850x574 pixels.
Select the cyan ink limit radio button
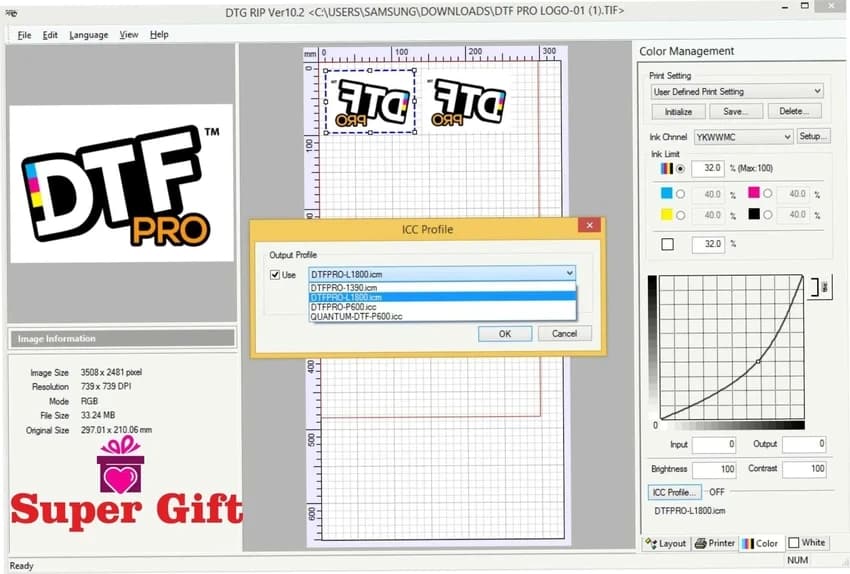(680, 194)
